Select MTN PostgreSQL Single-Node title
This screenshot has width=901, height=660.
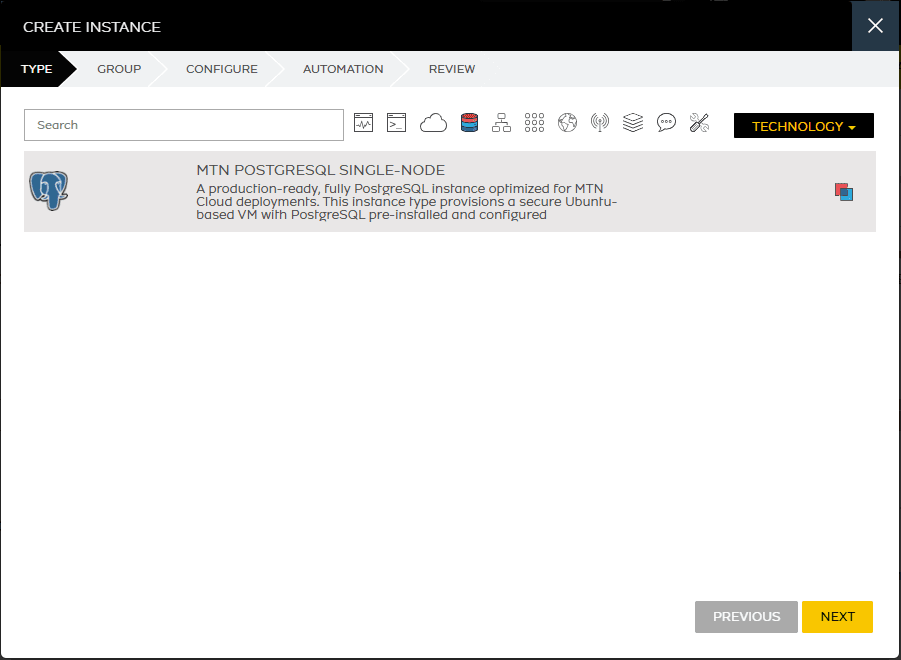tap(321, 170)
